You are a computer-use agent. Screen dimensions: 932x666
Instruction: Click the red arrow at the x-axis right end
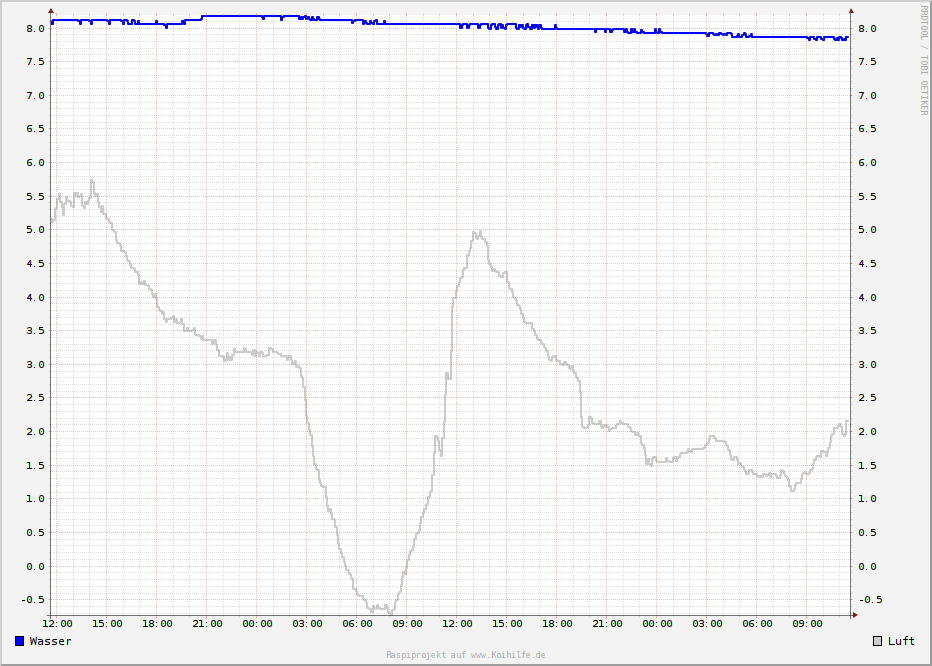[854, 615]
